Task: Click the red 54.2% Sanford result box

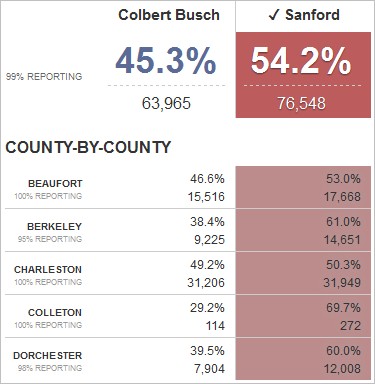Action: point(303,75)
